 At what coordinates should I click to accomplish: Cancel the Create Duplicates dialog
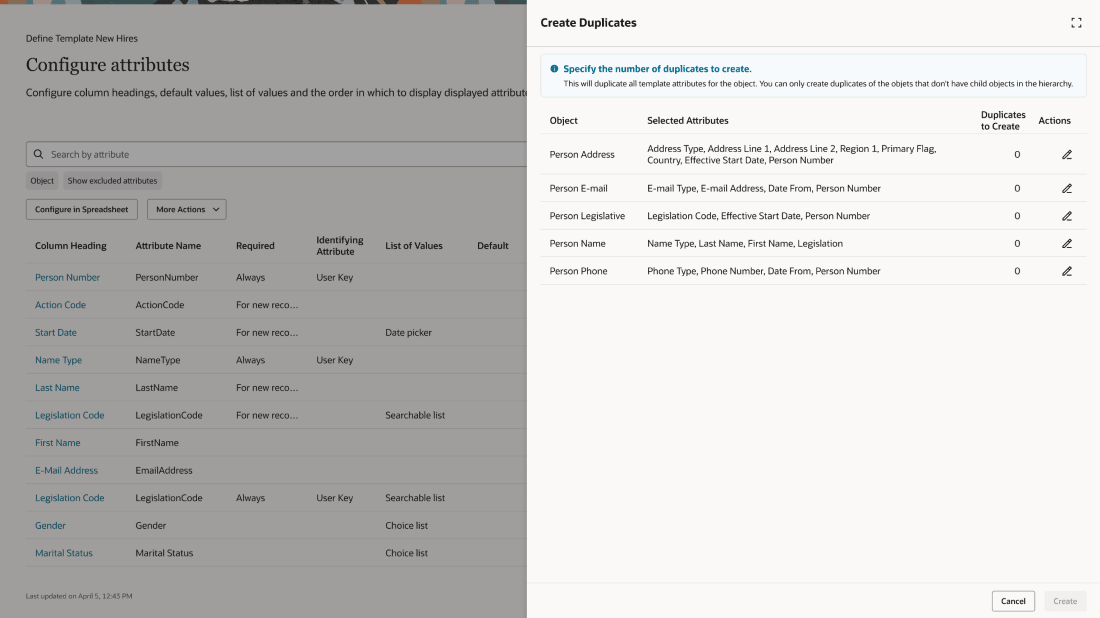[1013, 601]
